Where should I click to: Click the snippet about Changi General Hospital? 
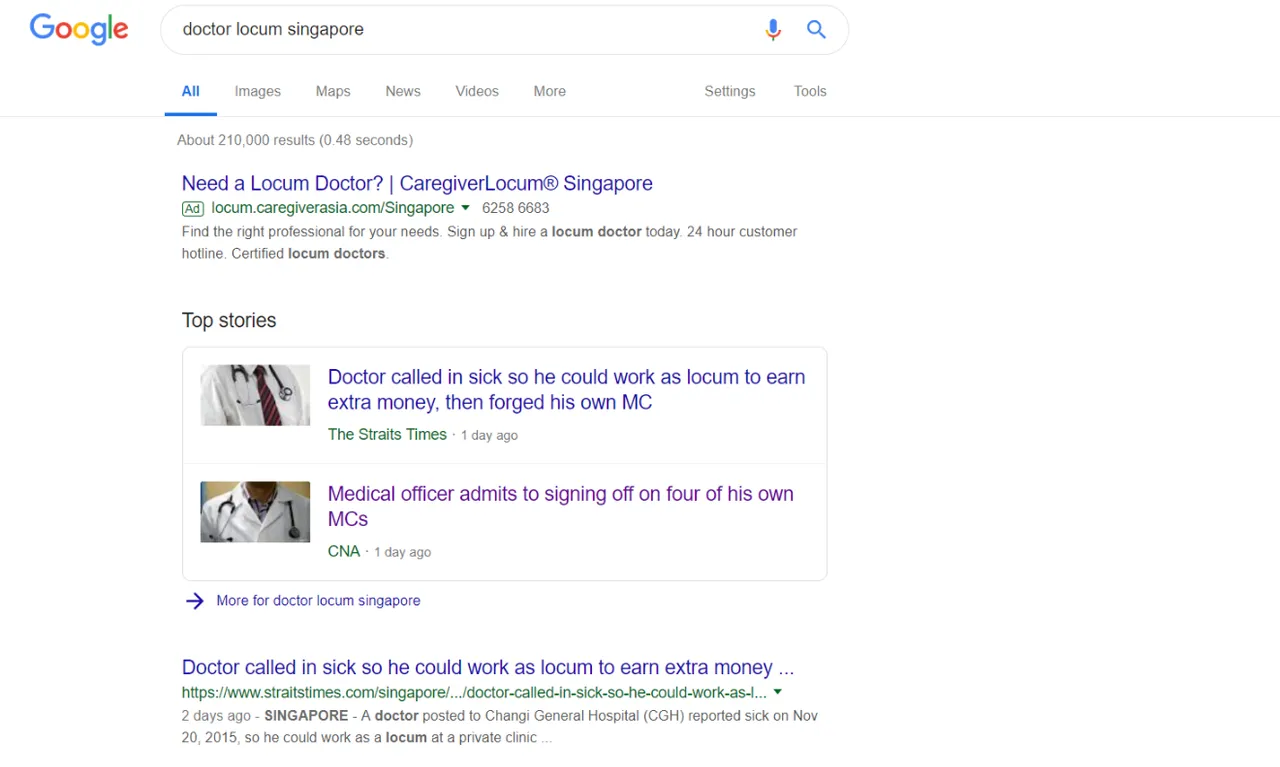[500, 727]
